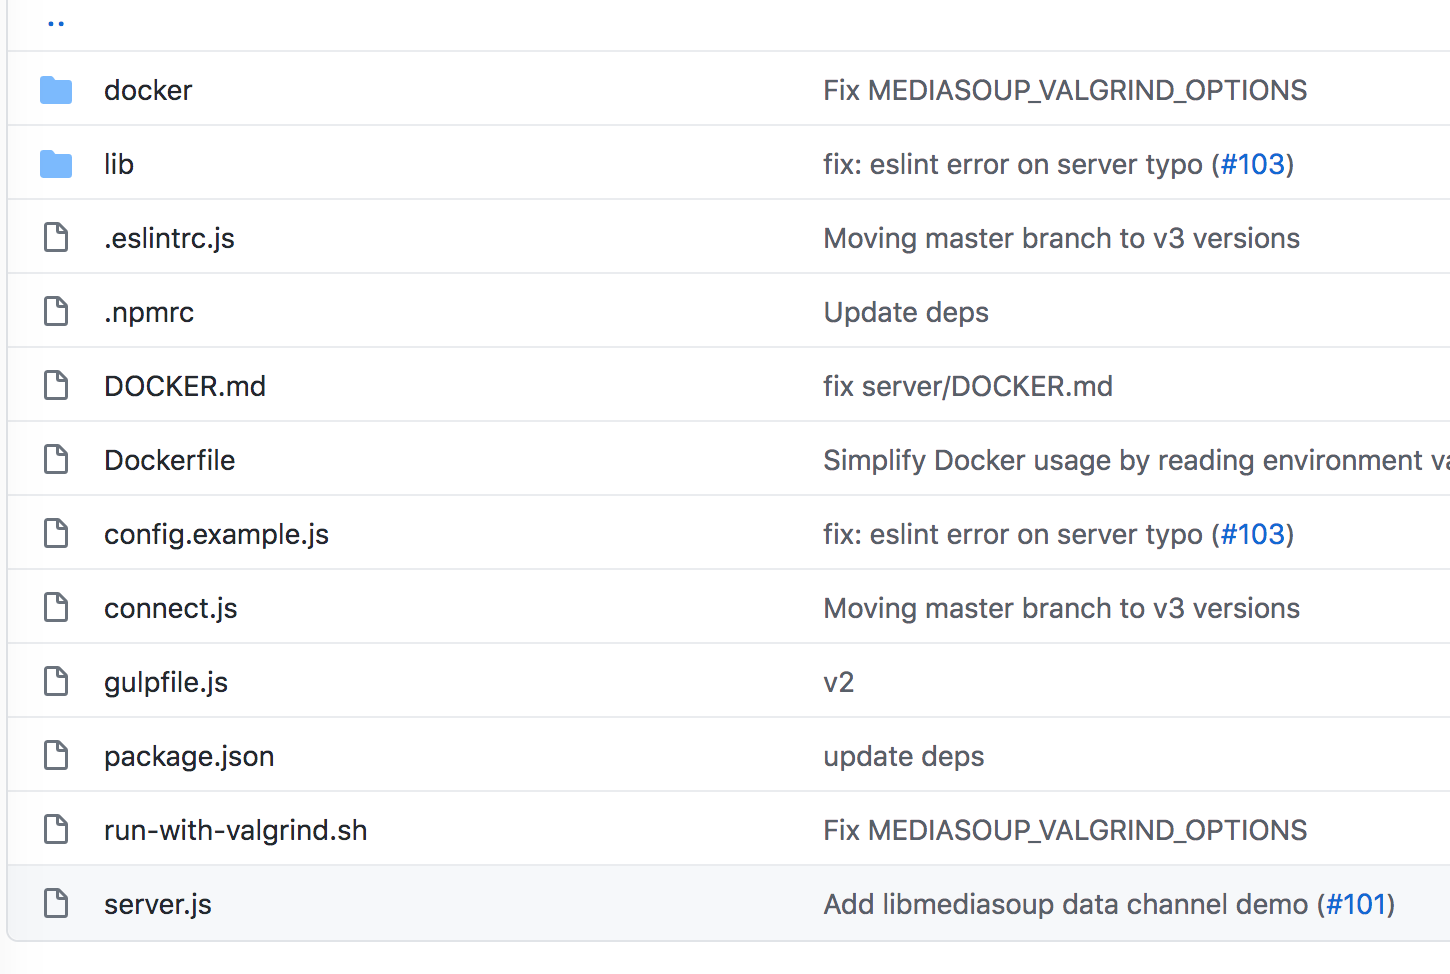1450x974 pixels.
Task: Click the file icon next to .eslintrc.js
Action: 56,238
